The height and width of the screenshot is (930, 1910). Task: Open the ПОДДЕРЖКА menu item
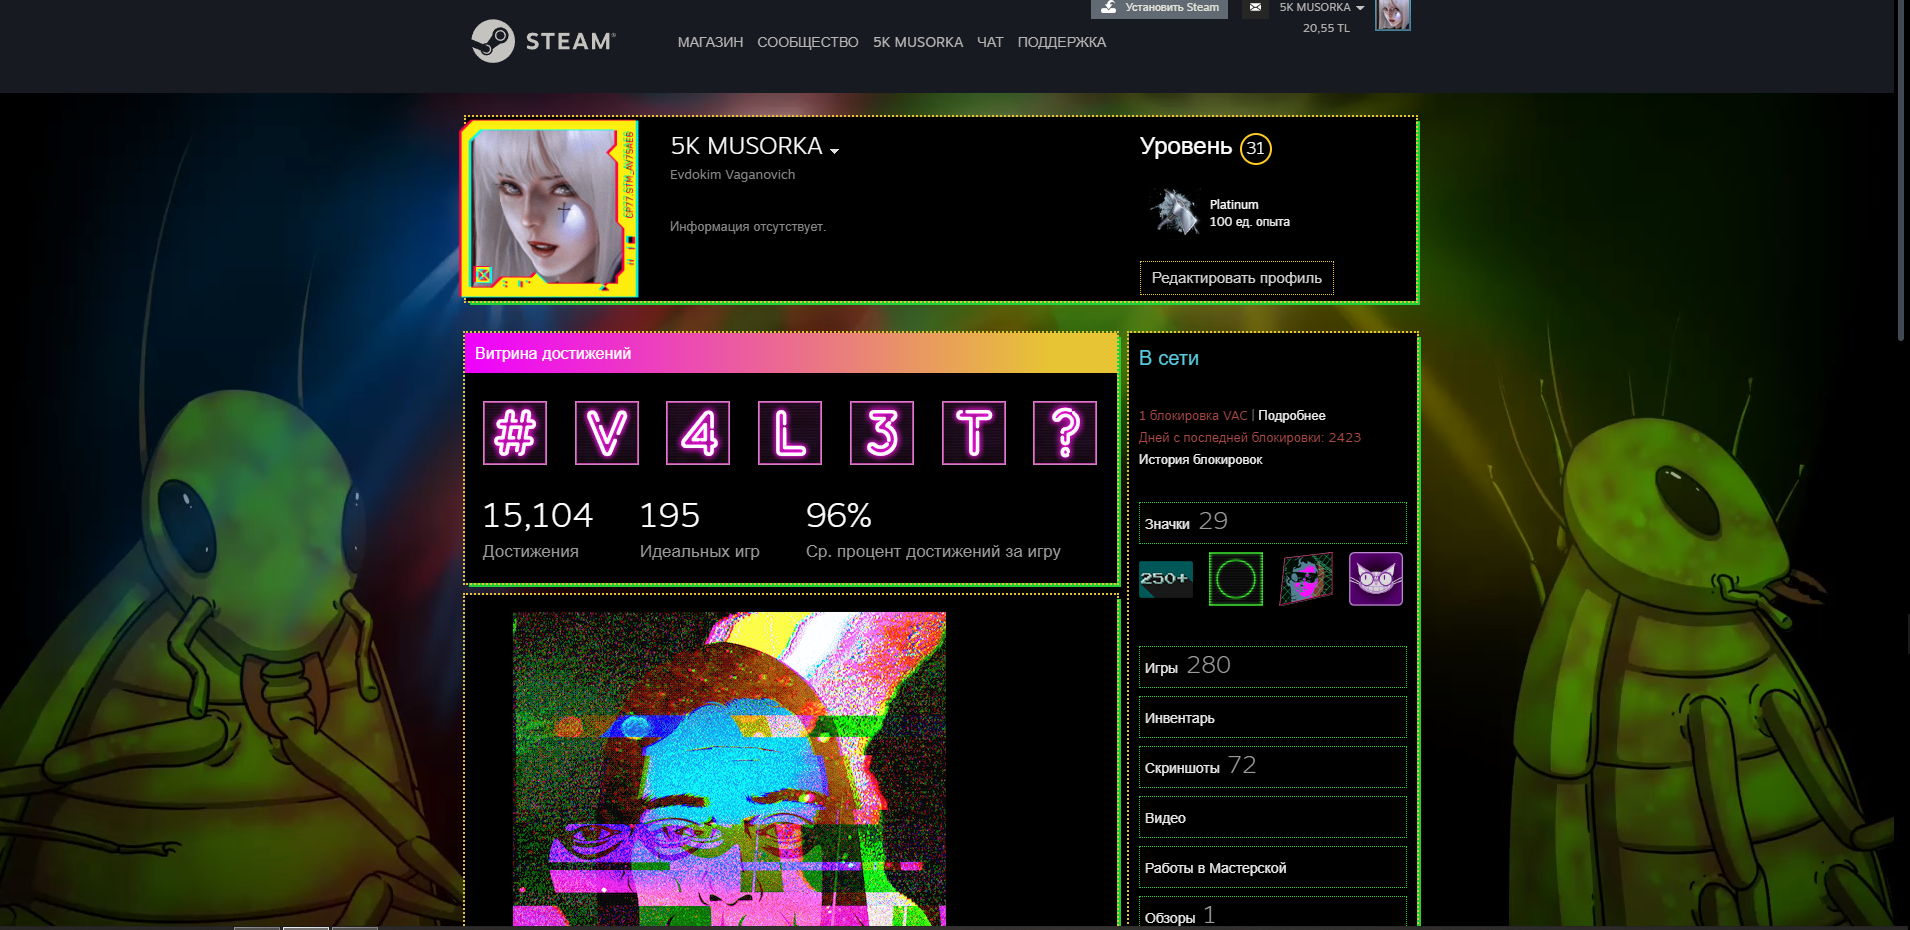coord(1062,42)
